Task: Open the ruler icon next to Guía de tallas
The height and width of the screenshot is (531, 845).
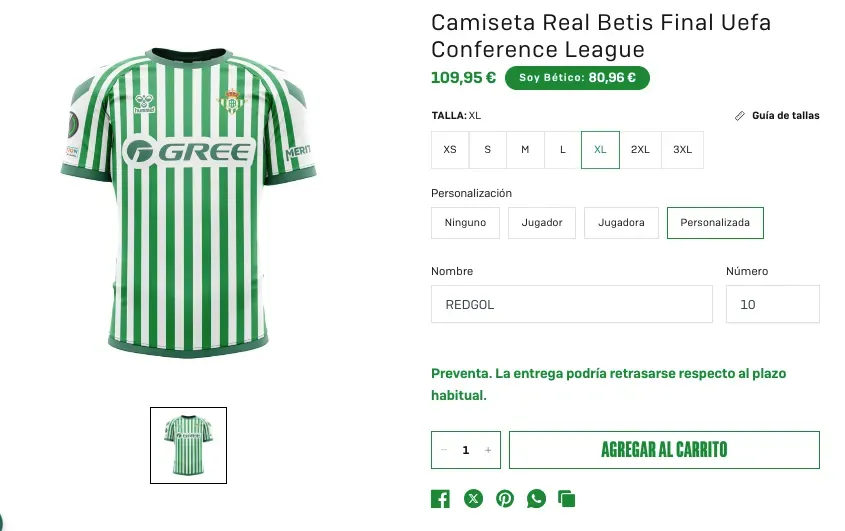Action: pos(739,116)
